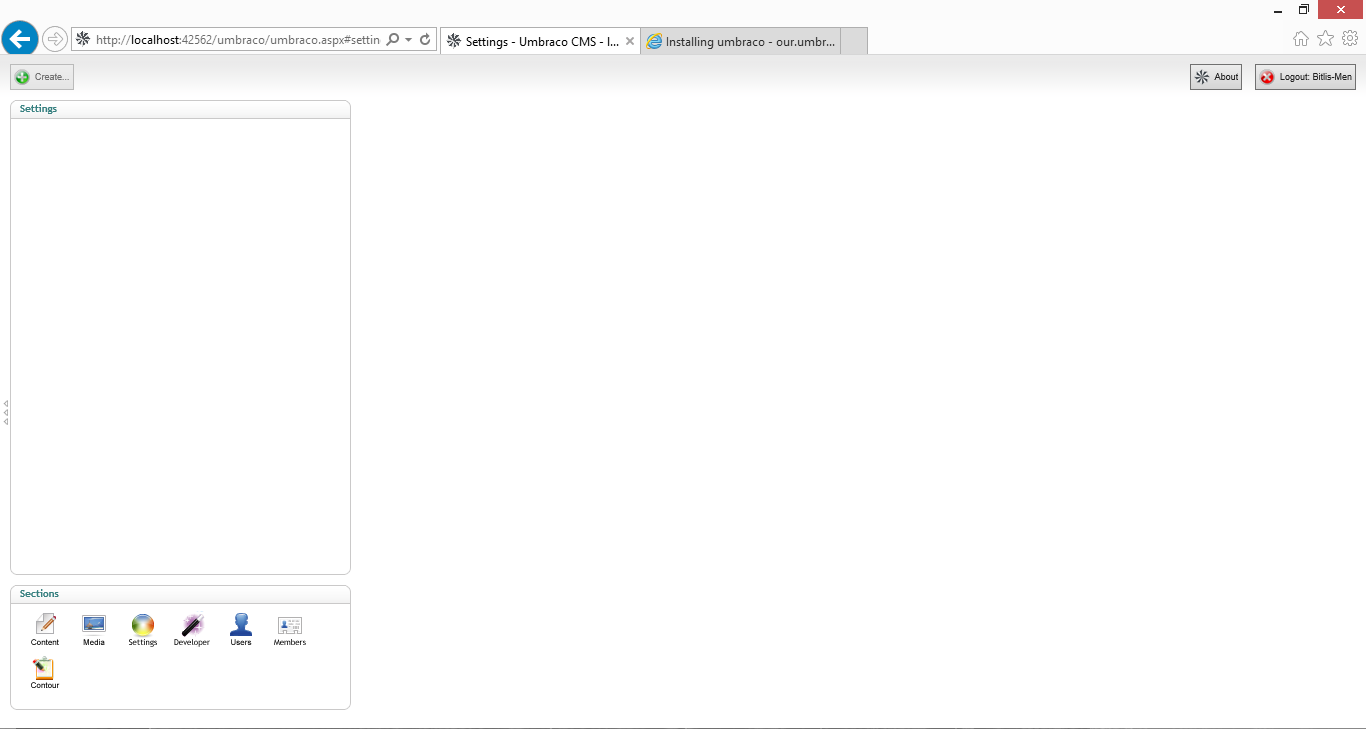The width and height of the screenshot is (1366, 729).
Task: Switch to the Installing umbraco tab
Action: (x=741, y=41)
